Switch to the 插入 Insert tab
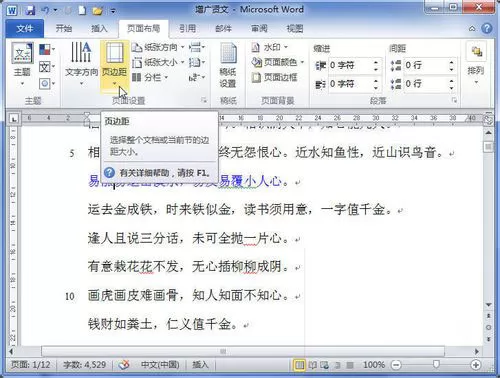The image size is (500, 378). click(99, 29)
